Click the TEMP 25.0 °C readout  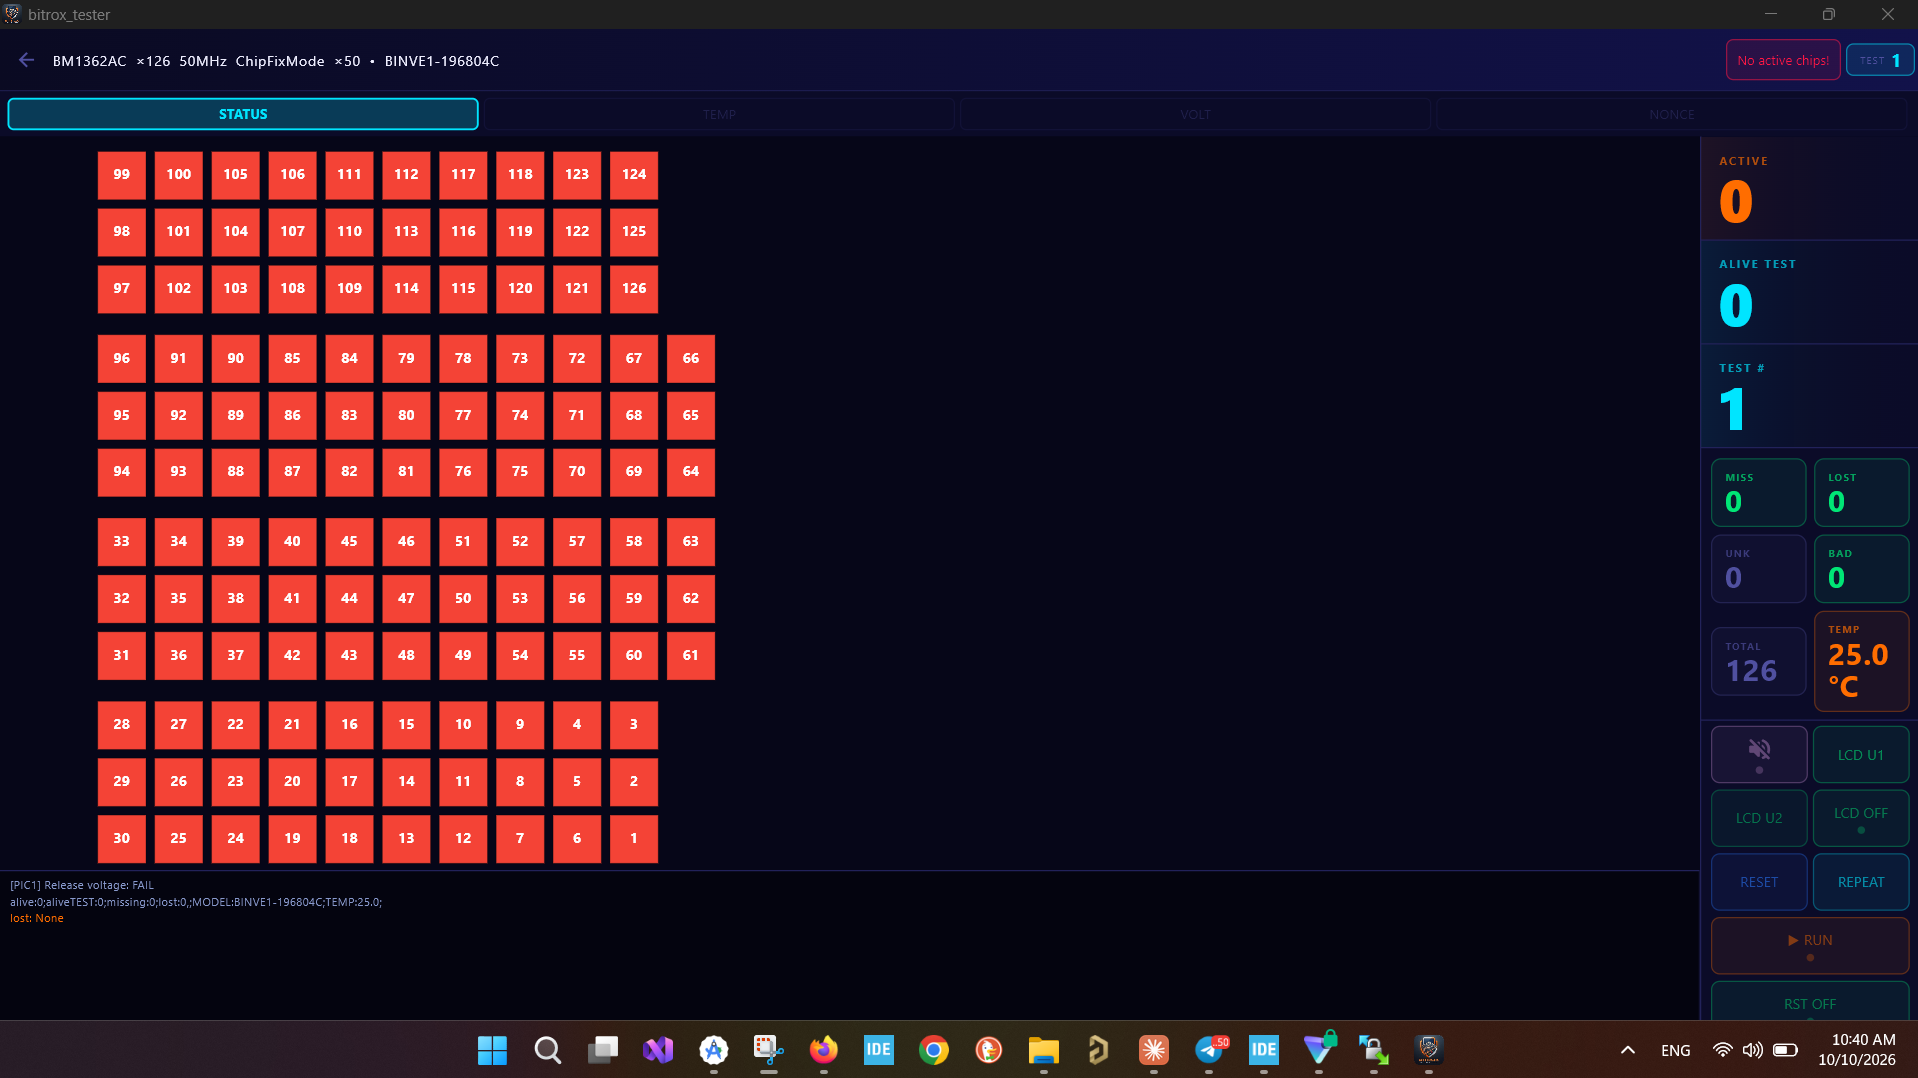[x=1861, y=661]
